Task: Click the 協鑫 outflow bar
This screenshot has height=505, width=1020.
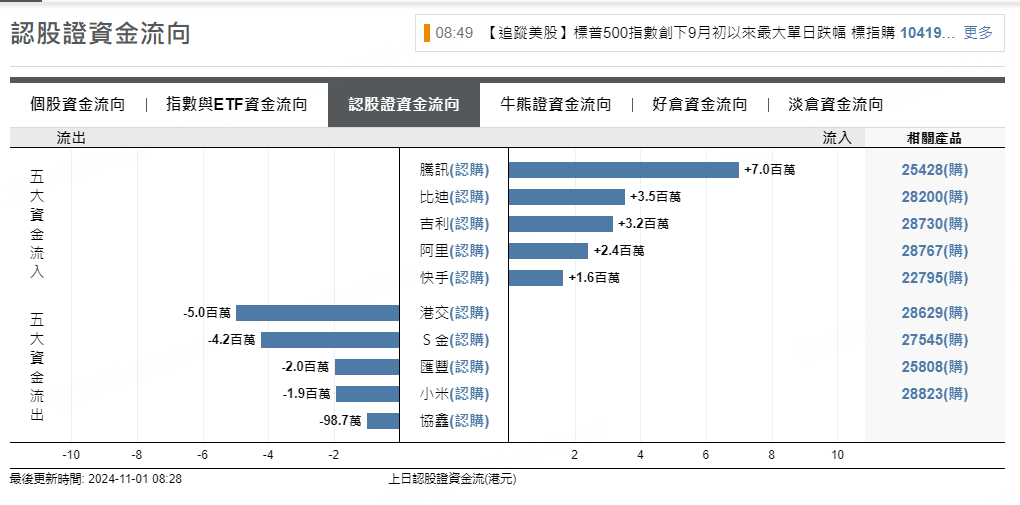Action: coord(383,421)
